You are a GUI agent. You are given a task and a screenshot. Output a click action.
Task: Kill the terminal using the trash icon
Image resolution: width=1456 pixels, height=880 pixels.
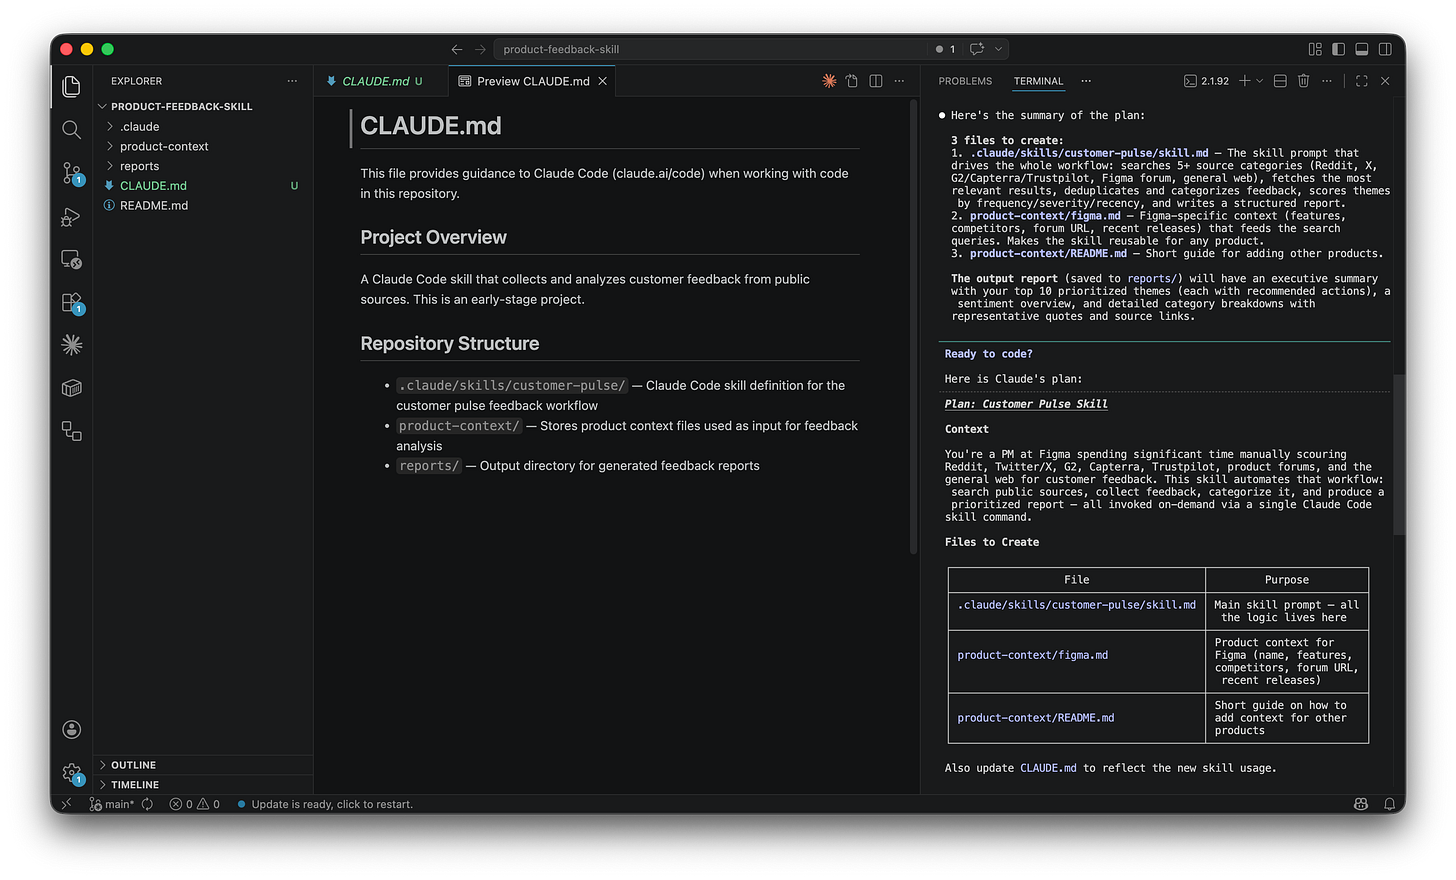(1303, 81)
